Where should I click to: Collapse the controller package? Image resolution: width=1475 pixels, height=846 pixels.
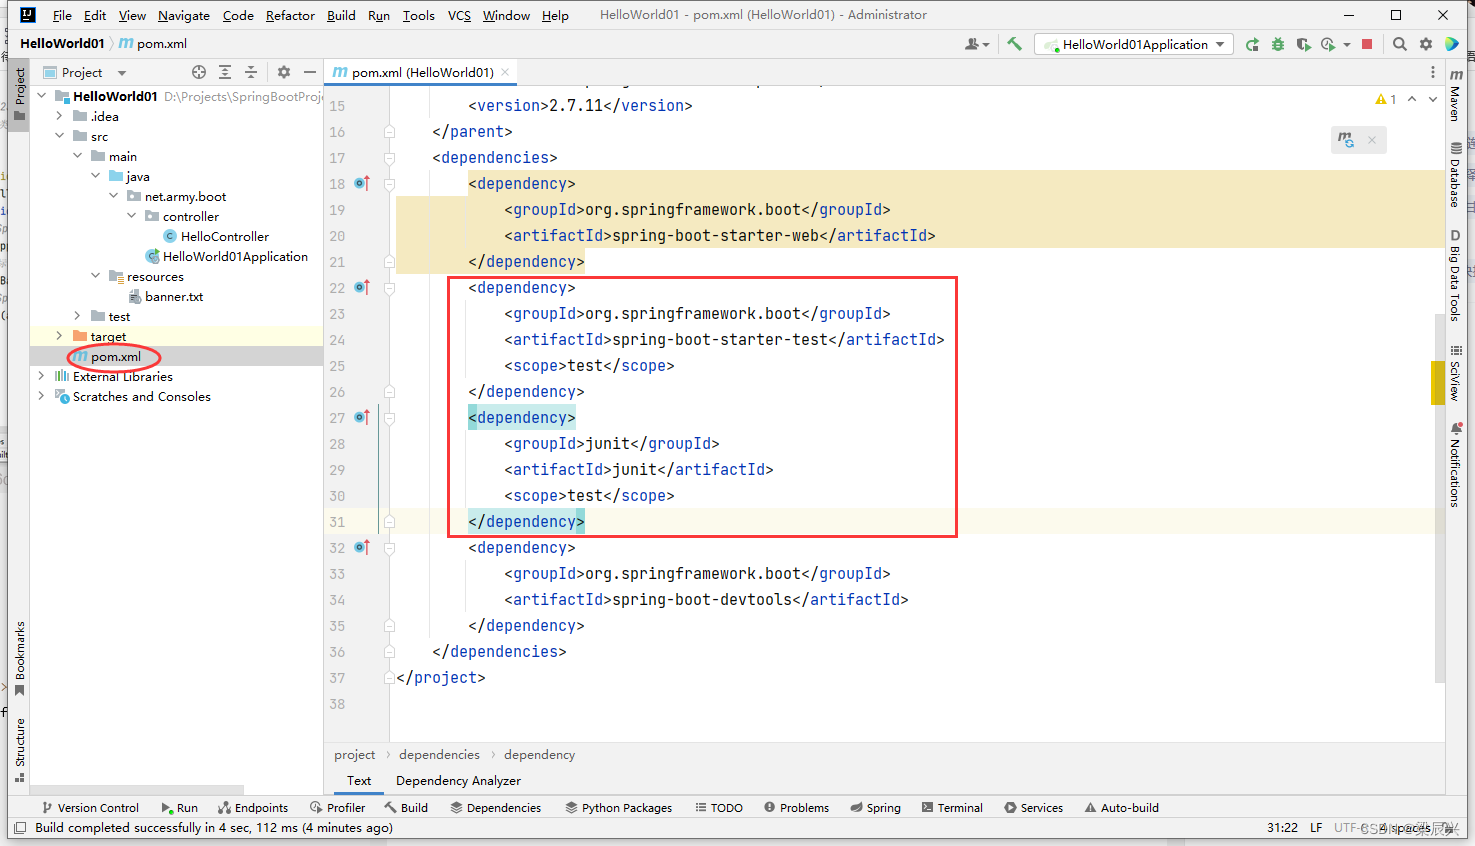132,216
